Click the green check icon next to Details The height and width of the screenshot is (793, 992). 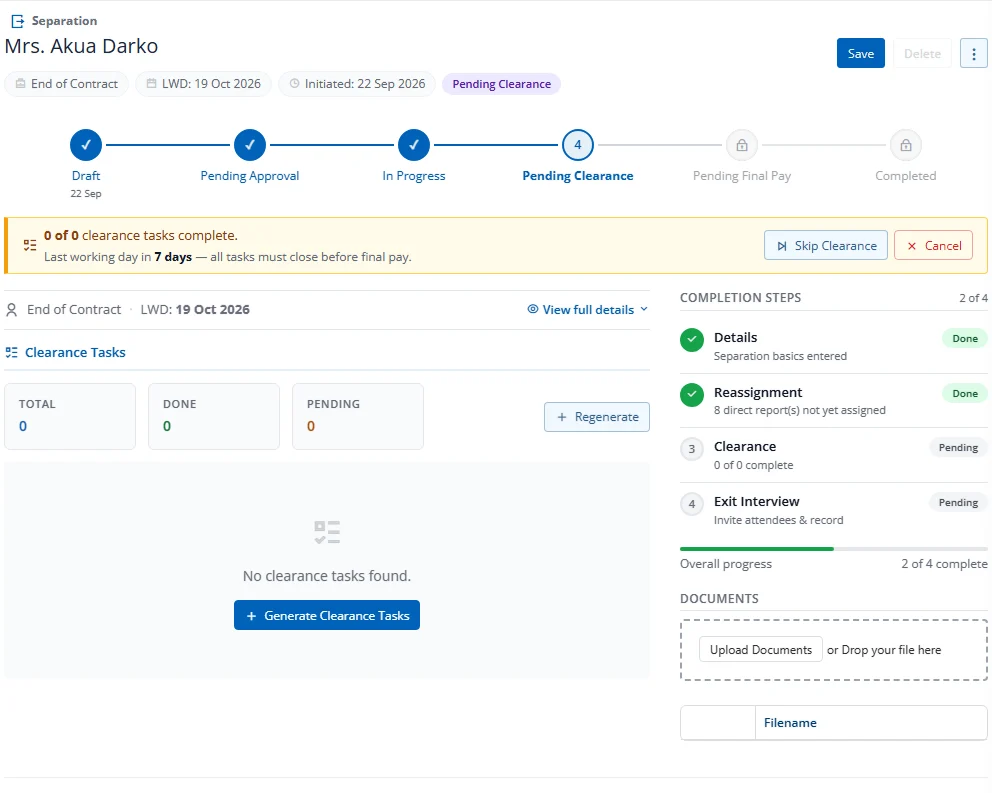click(x=692, y=340)
